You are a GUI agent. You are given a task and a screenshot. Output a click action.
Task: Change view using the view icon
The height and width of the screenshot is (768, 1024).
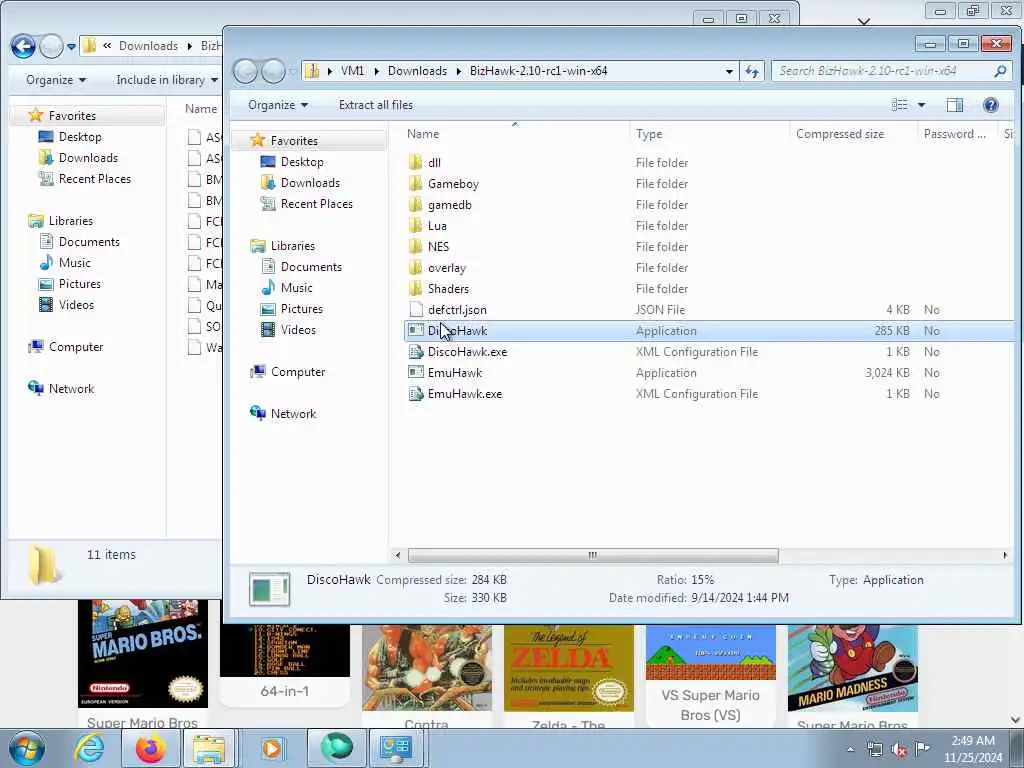(899, 104)
